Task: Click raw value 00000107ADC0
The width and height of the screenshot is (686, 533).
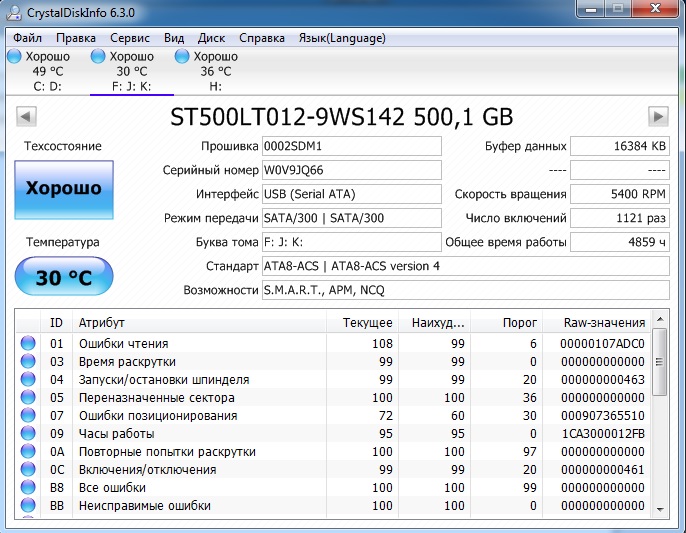Action: (602, 344)
